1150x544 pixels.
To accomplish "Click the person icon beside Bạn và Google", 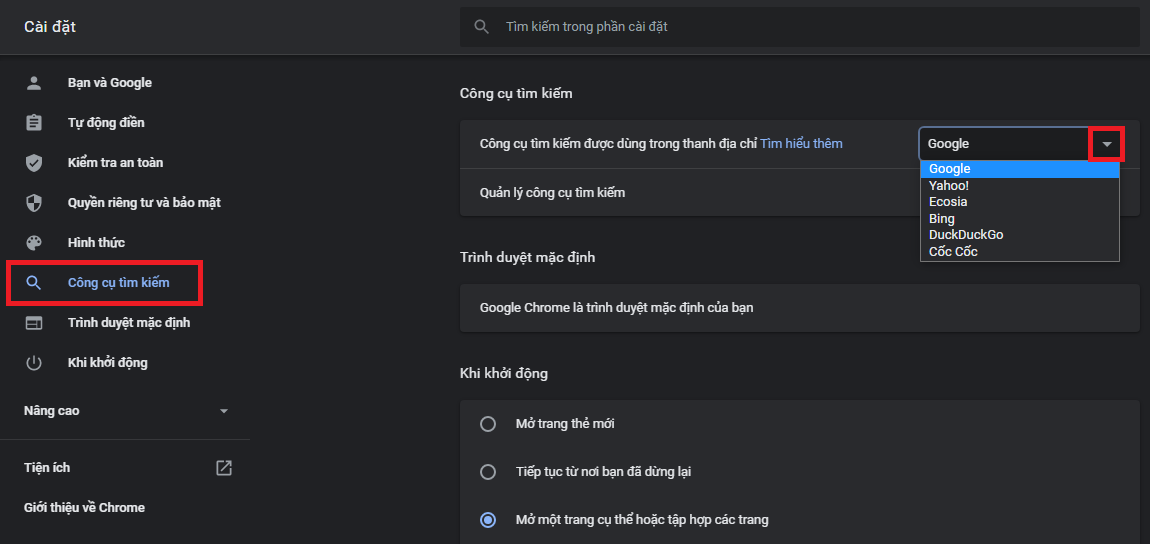I will [x=34, y=83].
